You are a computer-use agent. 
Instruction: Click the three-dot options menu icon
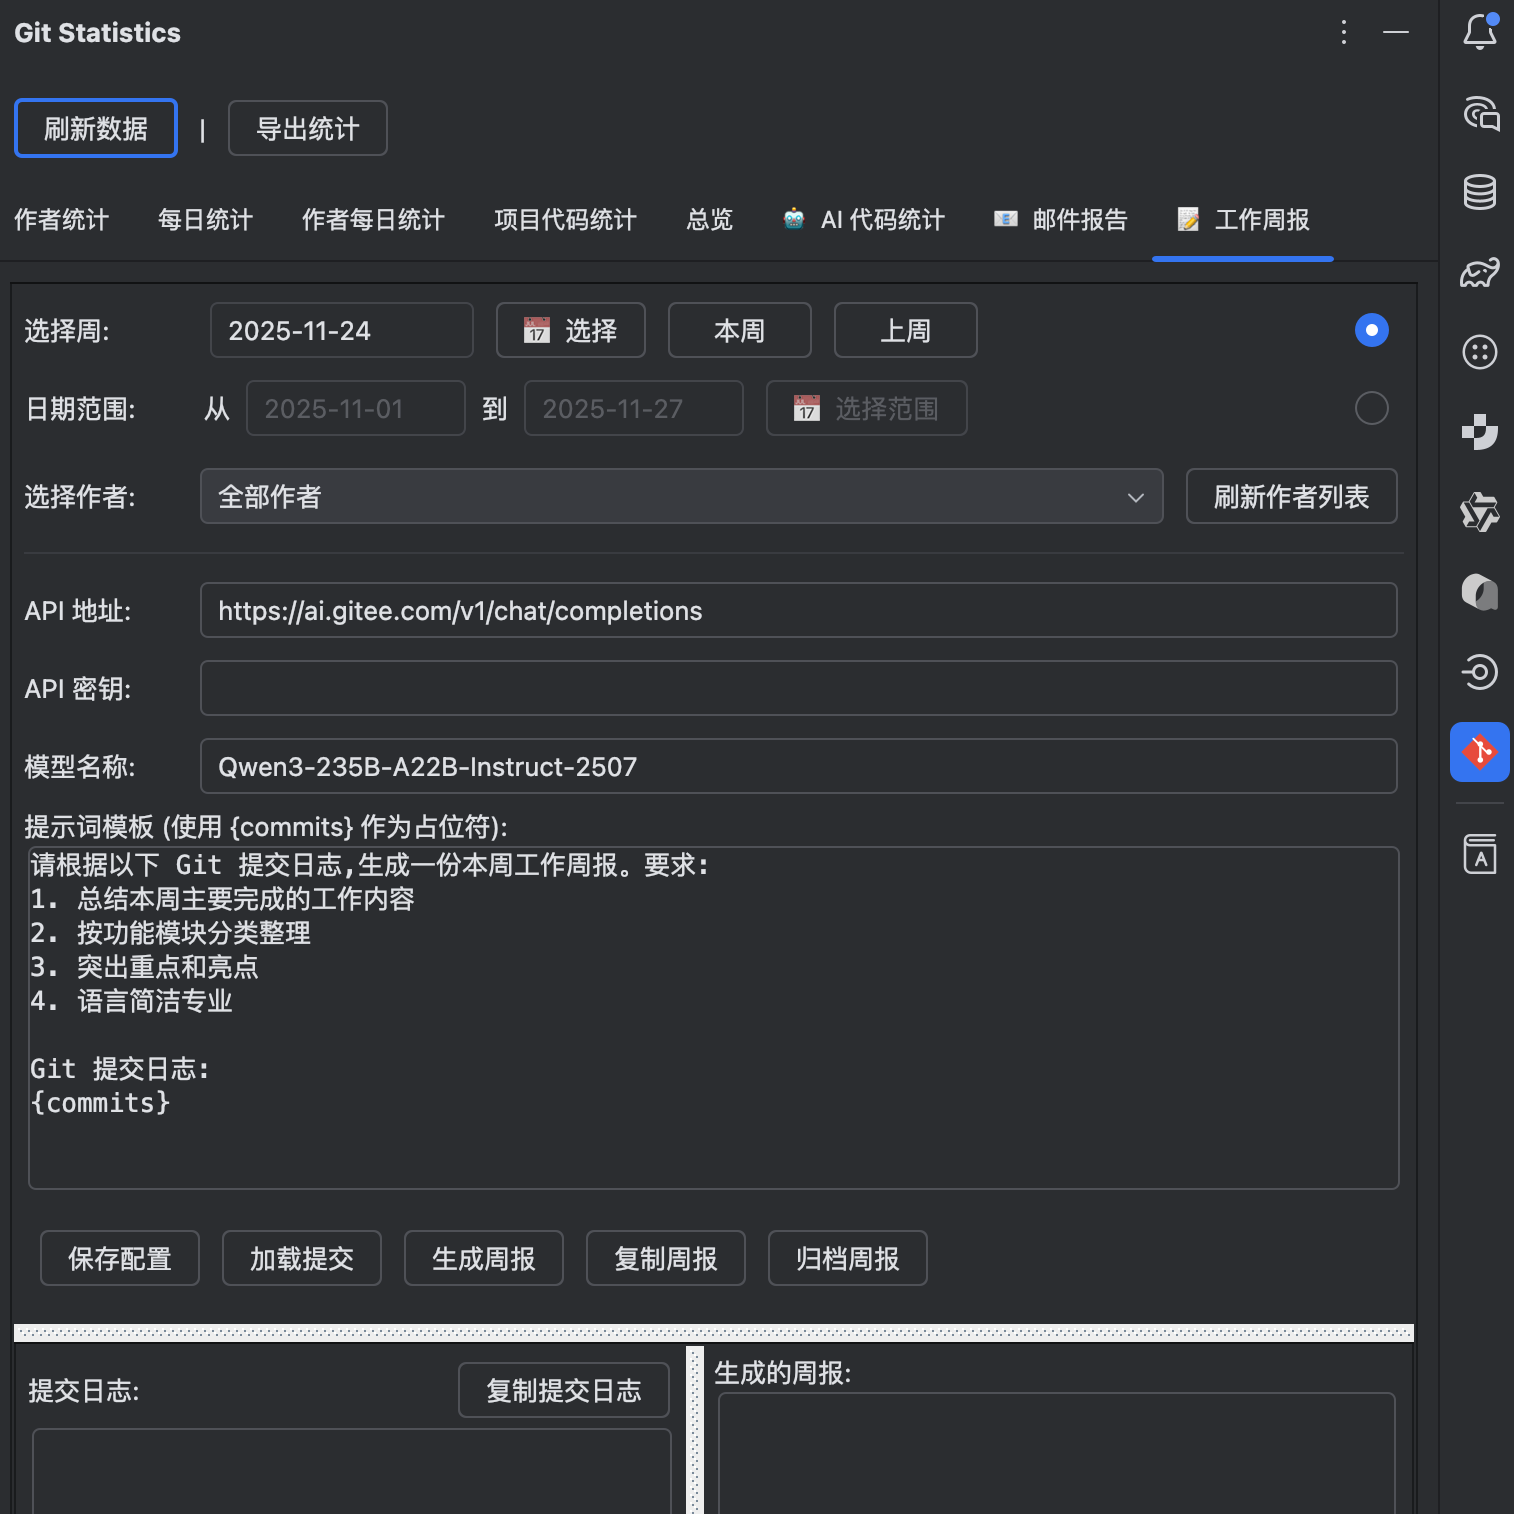[1343, 33]
